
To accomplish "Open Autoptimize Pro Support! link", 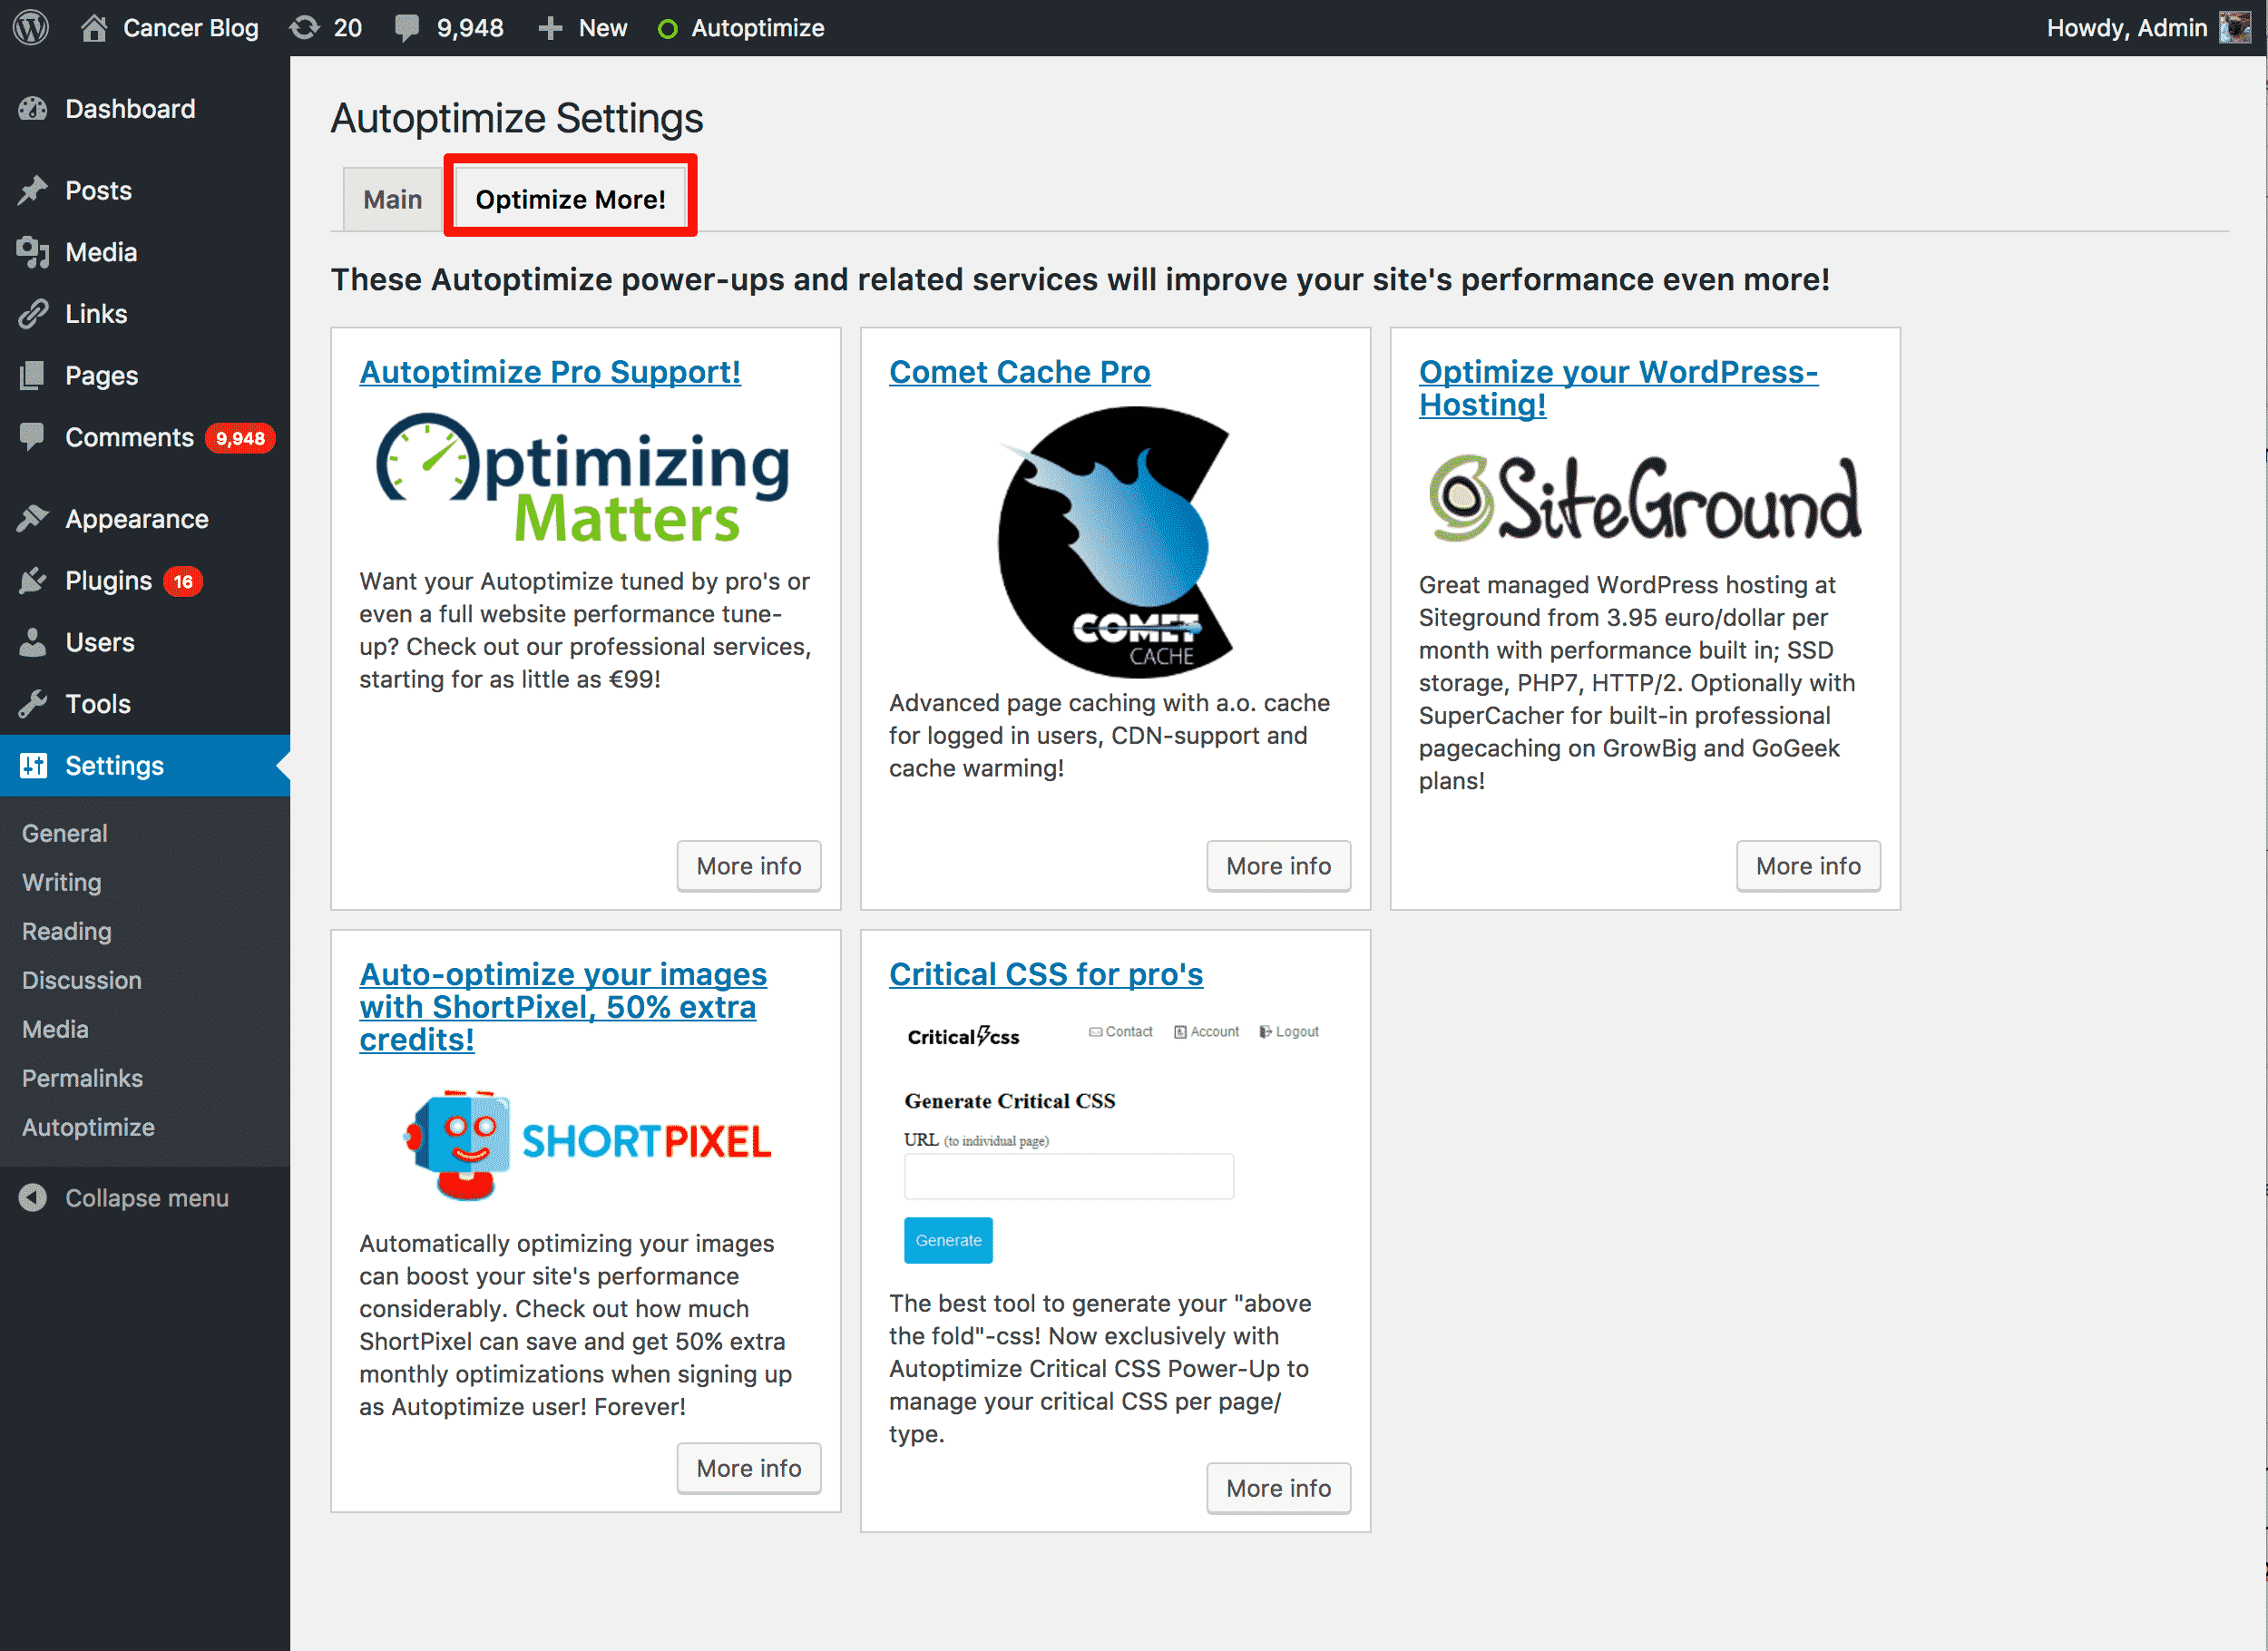I will [550, 372].
